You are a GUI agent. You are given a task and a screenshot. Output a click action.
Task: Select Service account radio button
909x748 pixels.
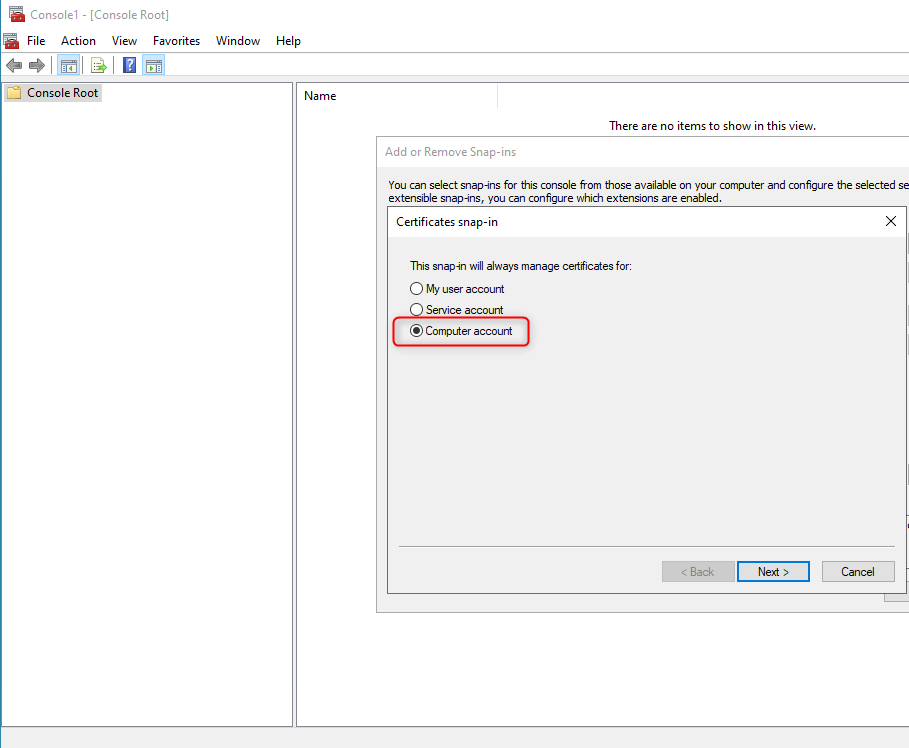(416, 310)
